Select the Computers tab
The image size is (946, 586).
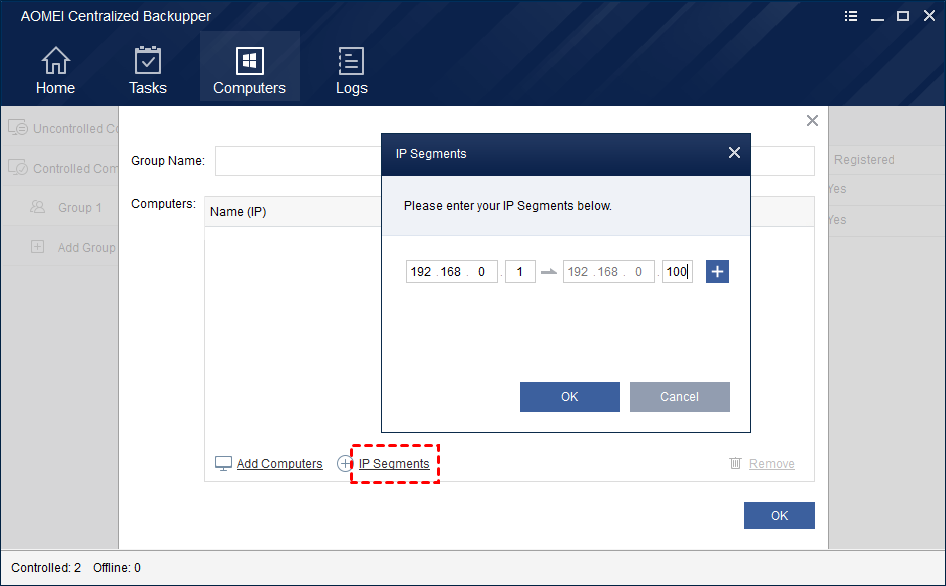(x=249, y=66)
